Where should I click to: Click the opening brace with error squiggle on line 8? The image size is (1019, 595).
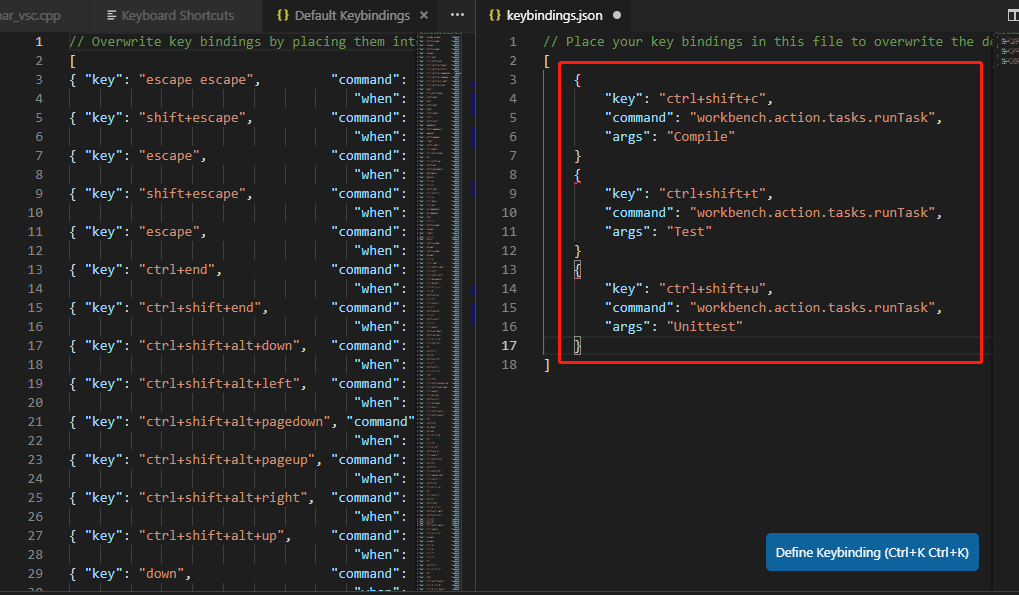point(577,175)
